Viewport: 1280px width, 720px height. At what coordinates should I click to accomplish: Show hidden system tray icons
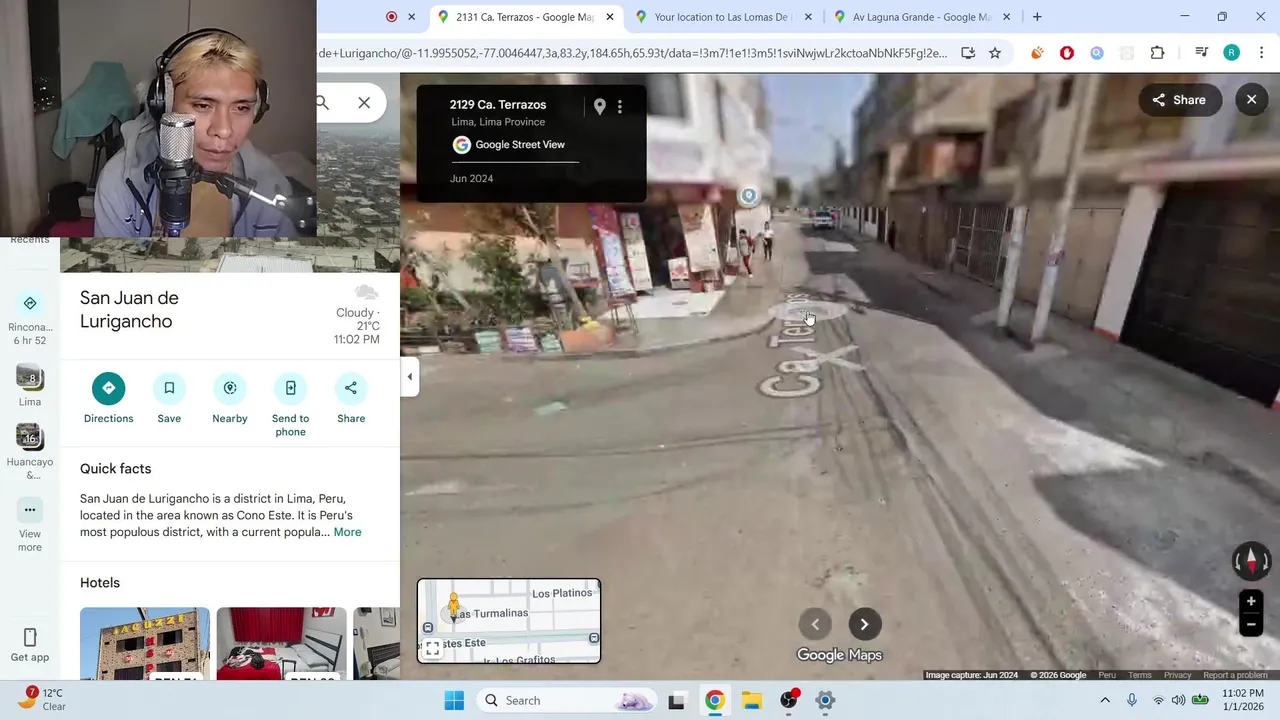coord(1105,700)
